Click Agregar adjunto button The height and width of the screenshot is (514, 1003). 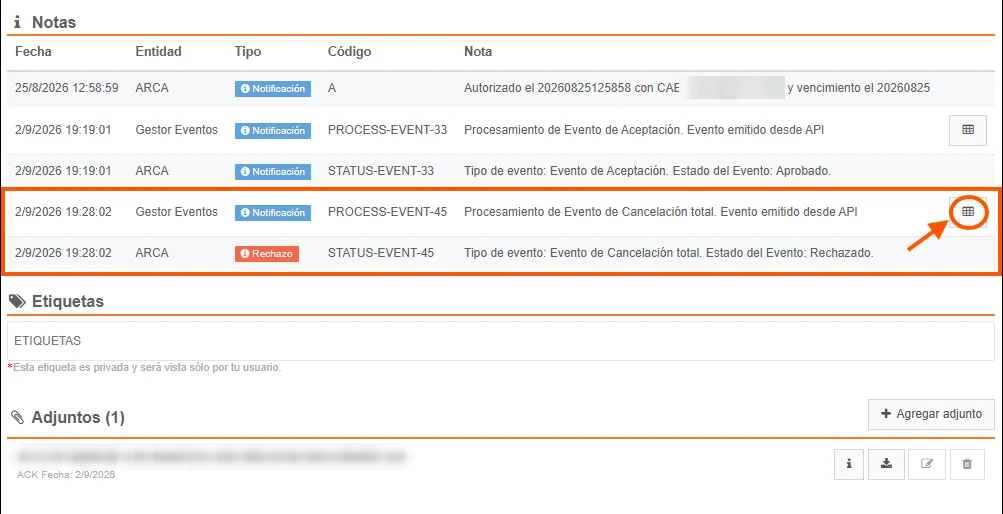tap(931, 414)
